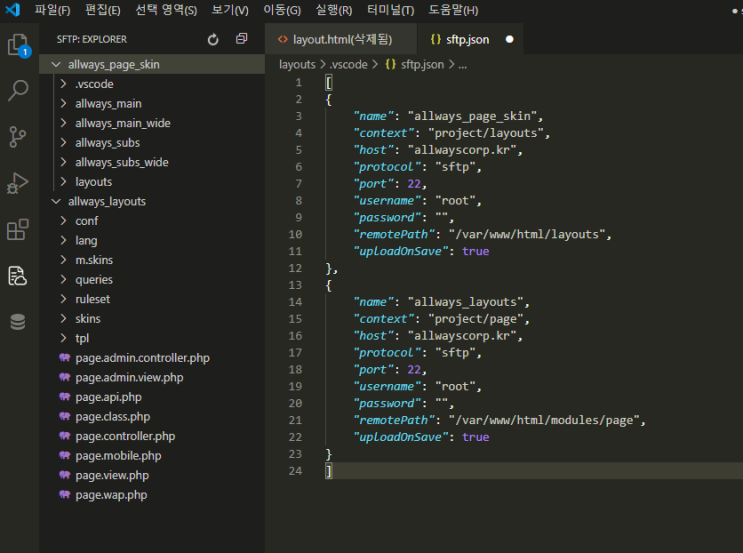The image size is (743, 553).
Task: Place cursor at closing bracket line 24
Action: [x=329, y=471]
